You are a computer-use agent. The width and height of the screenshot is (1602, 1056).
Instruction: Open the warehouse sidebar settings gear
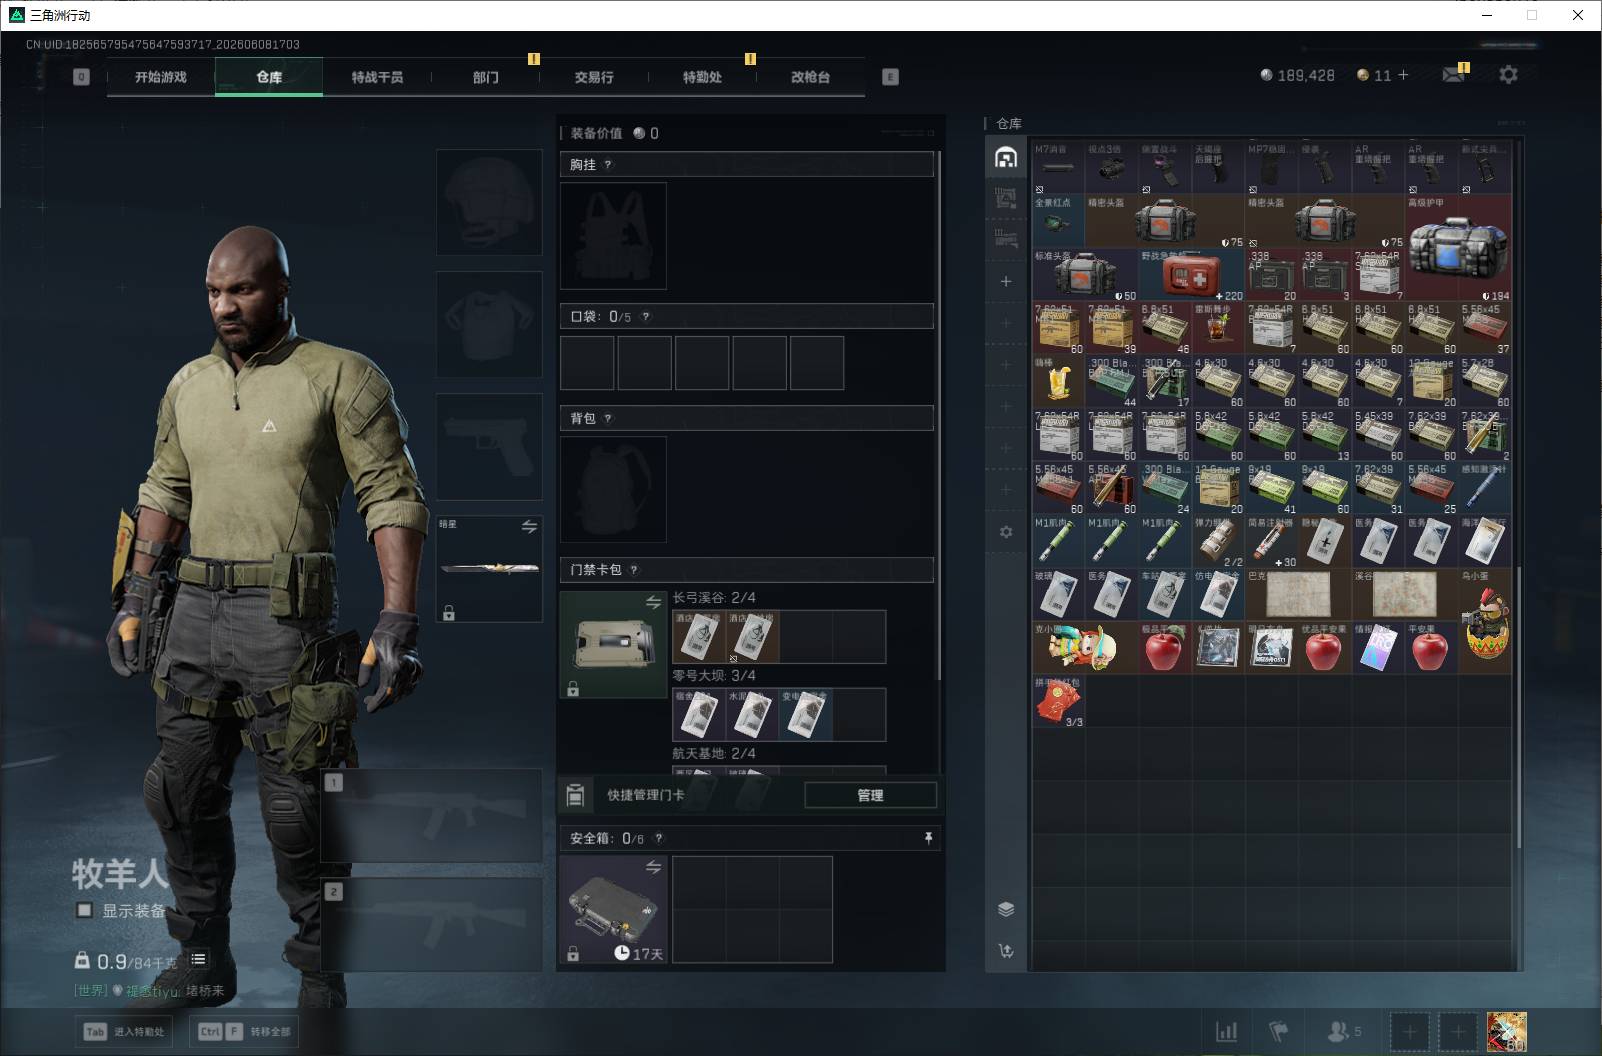[x=1006, y=532]
